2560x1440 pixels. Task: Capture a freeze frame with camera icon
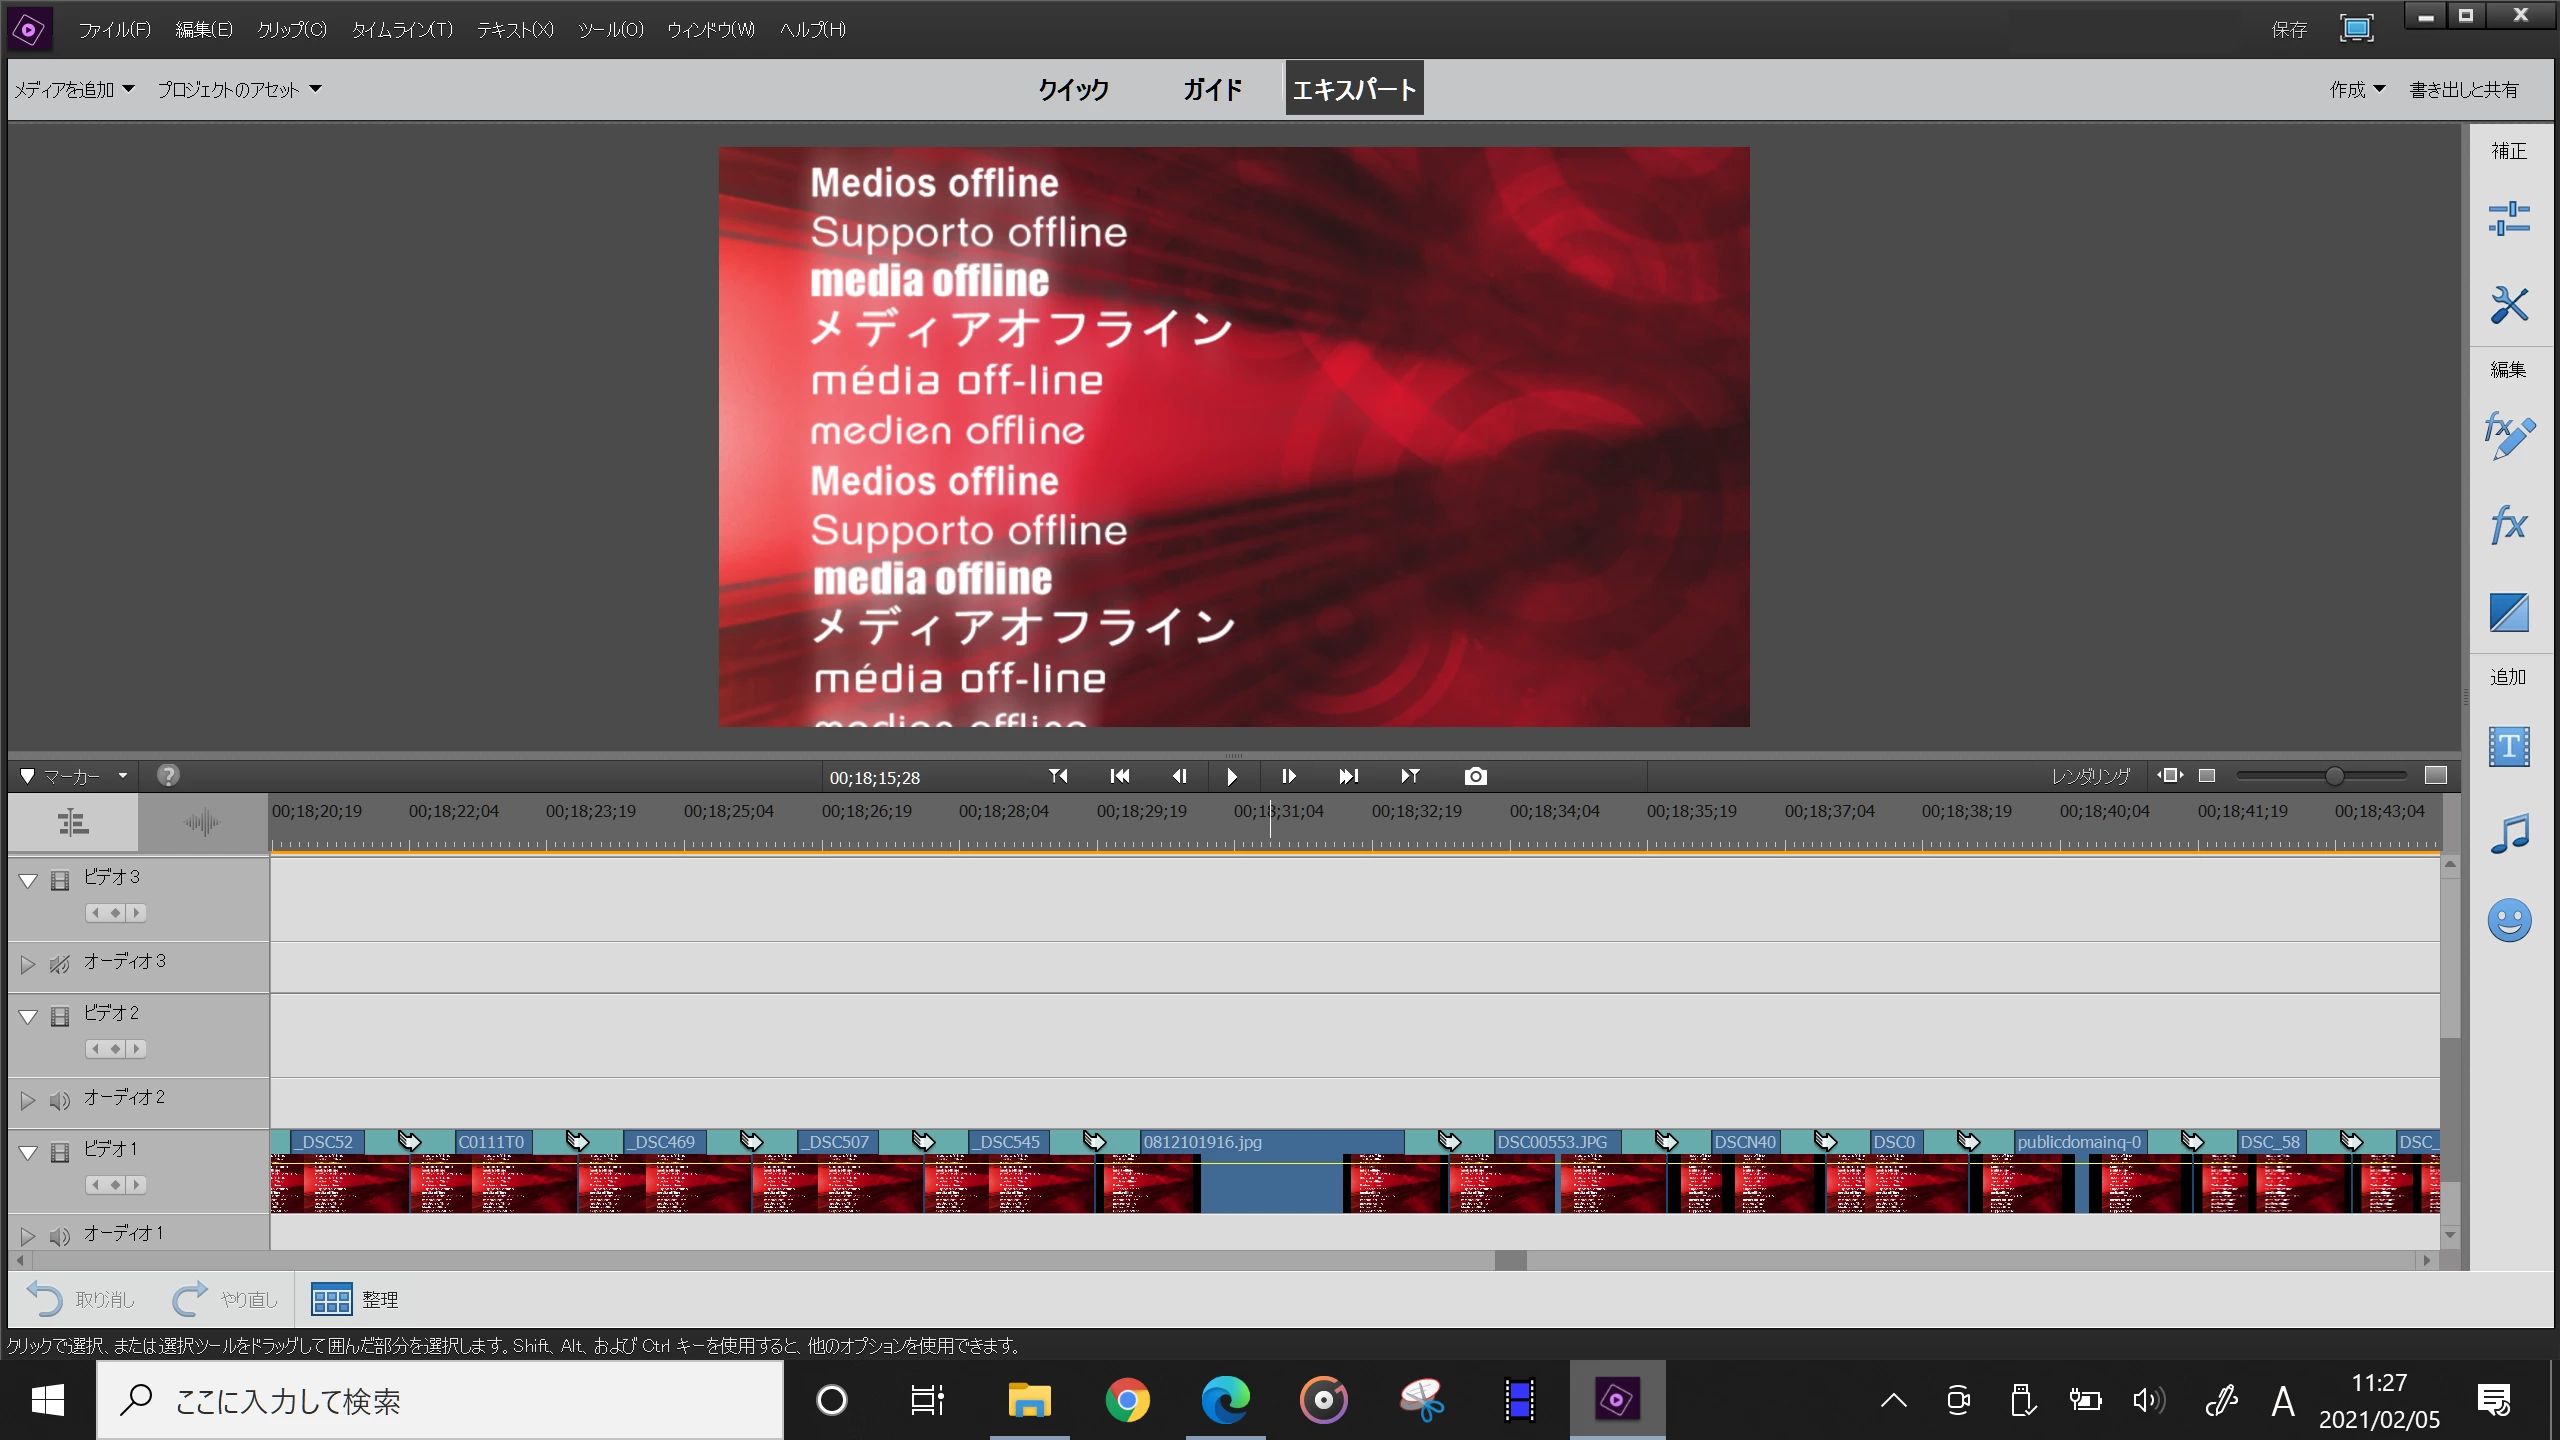point(1475,776)
